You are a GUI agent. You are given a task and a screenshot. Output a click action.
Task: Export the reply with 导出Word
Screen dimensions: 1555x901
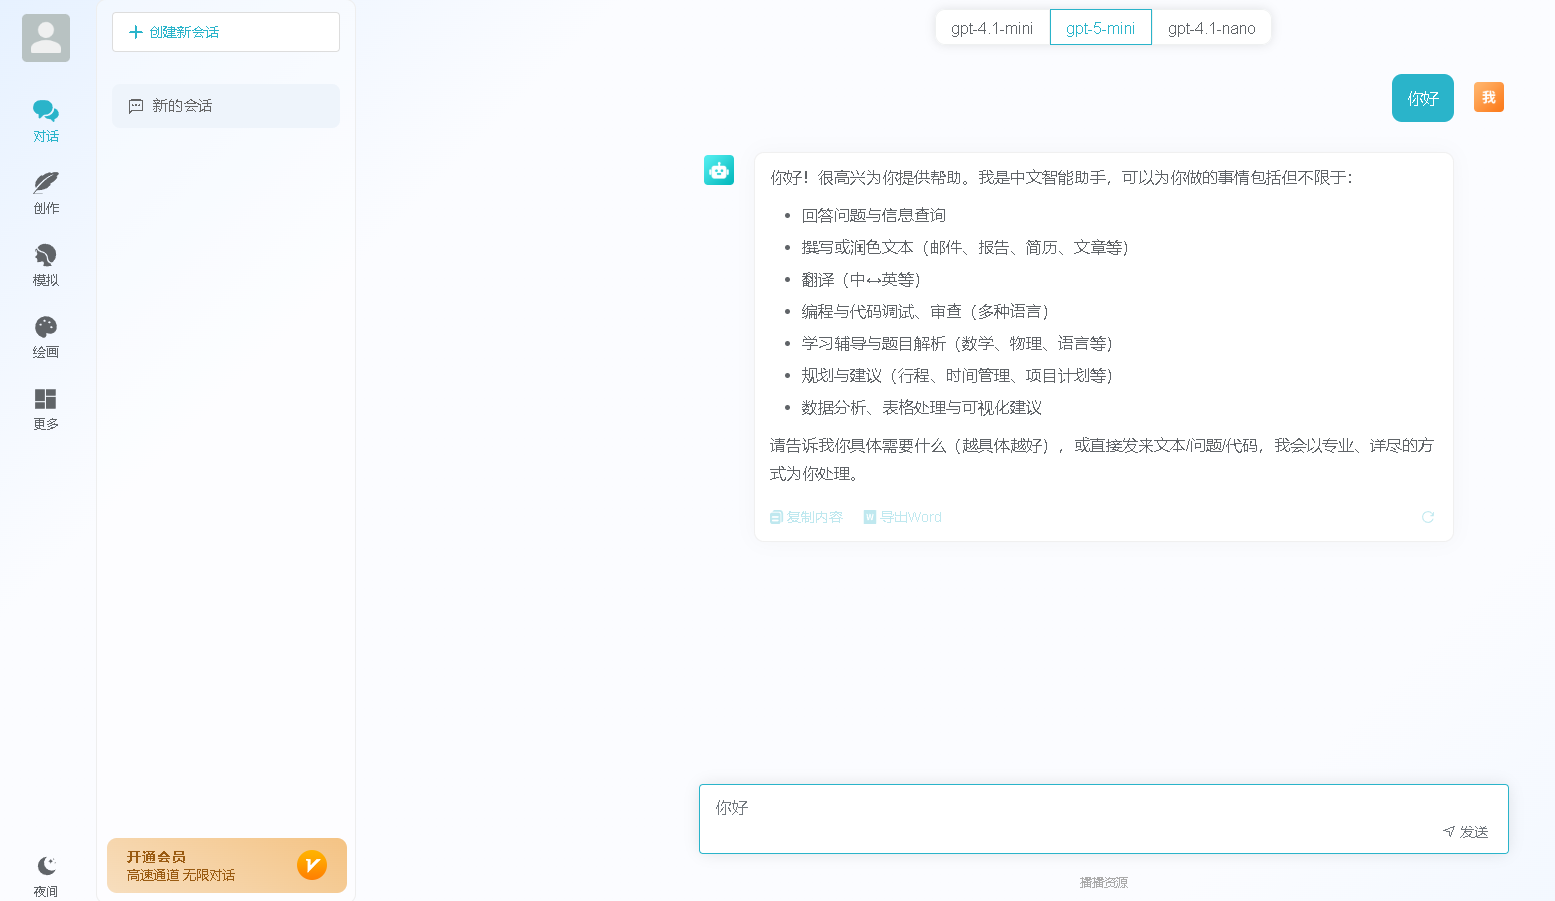click(x=903, y=517)
